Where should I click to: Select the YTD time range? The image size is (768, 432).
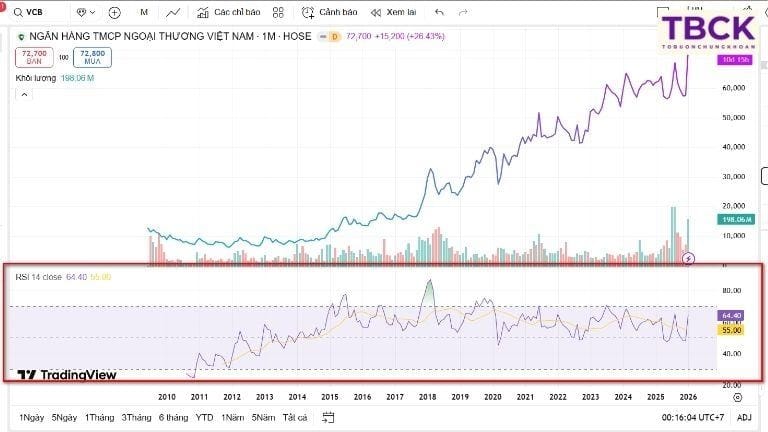click(204, 417)
